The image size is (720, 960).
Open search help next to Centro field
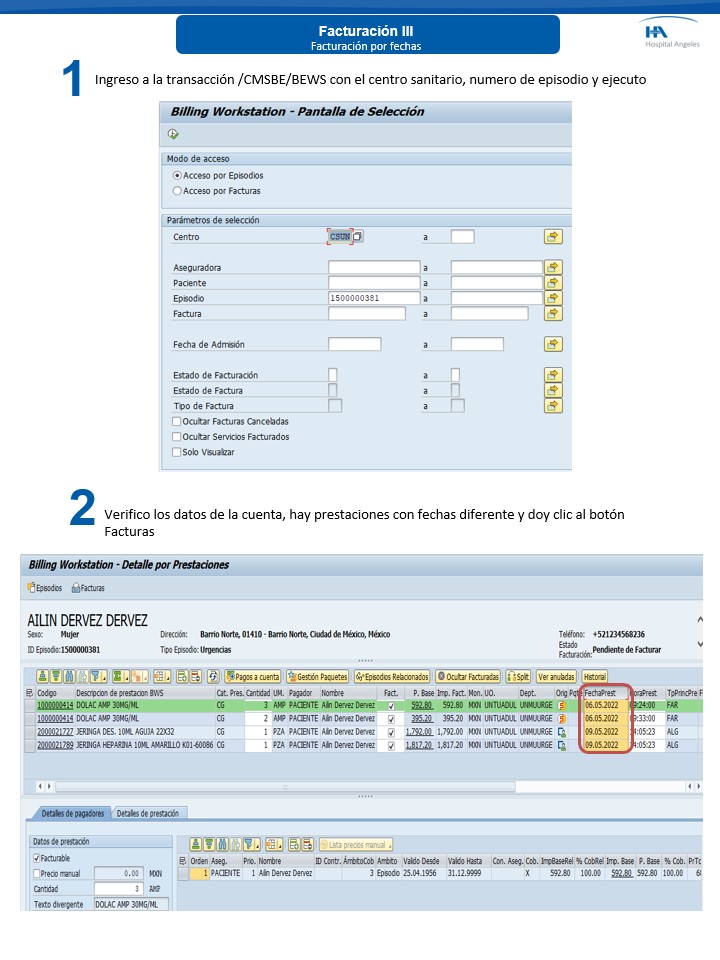click(359, 237)
